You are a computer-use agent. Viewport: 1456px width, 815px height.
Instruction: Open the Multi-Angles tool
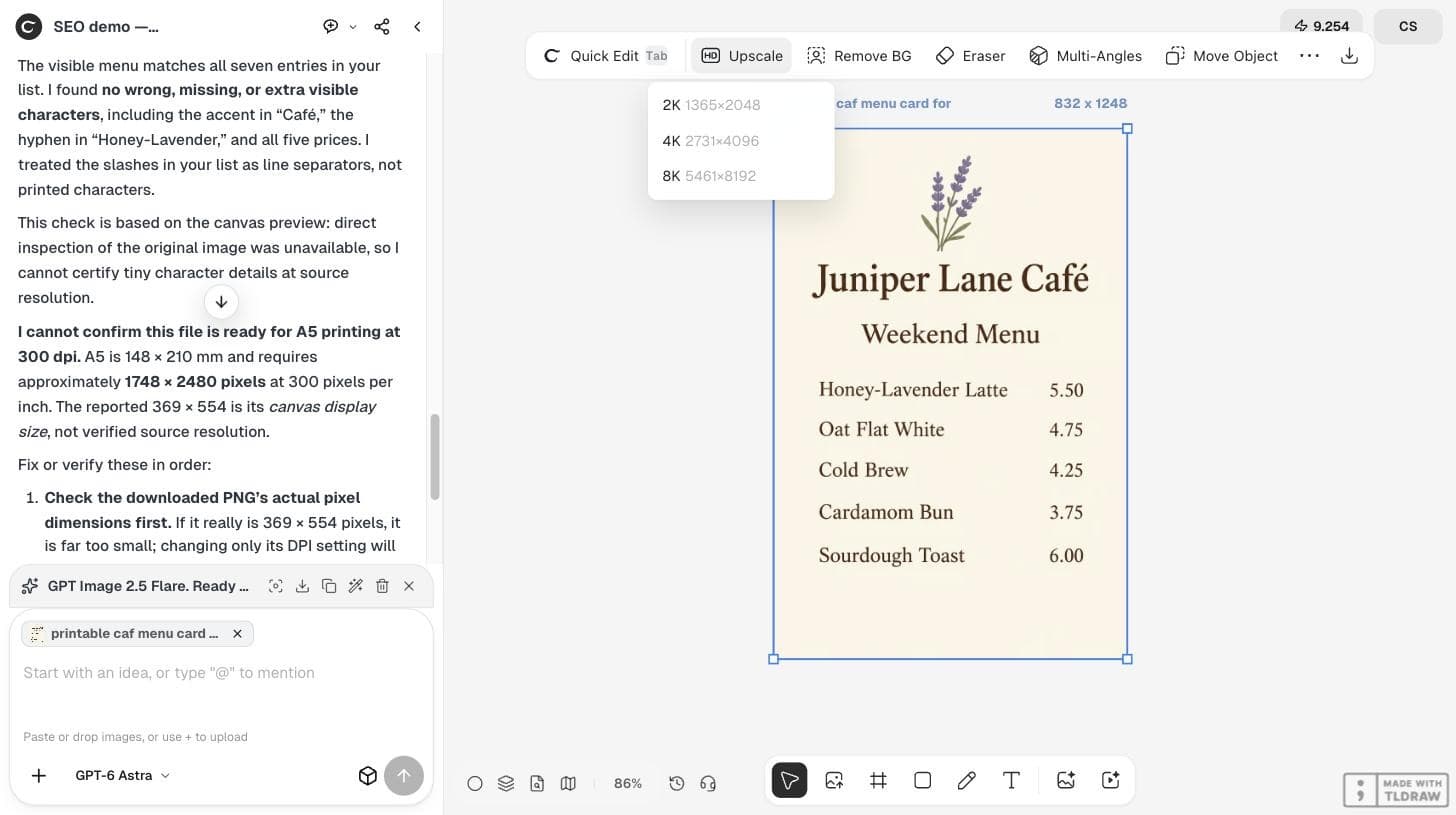[1085, 56]
